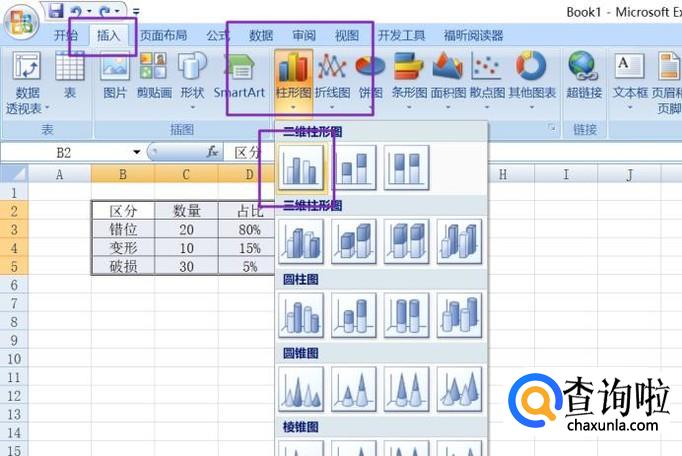The height and width of the screenshot is (456, 682).
Task: Expand the Pie chart (饼图) dropdown
Action: click(370, 80)
